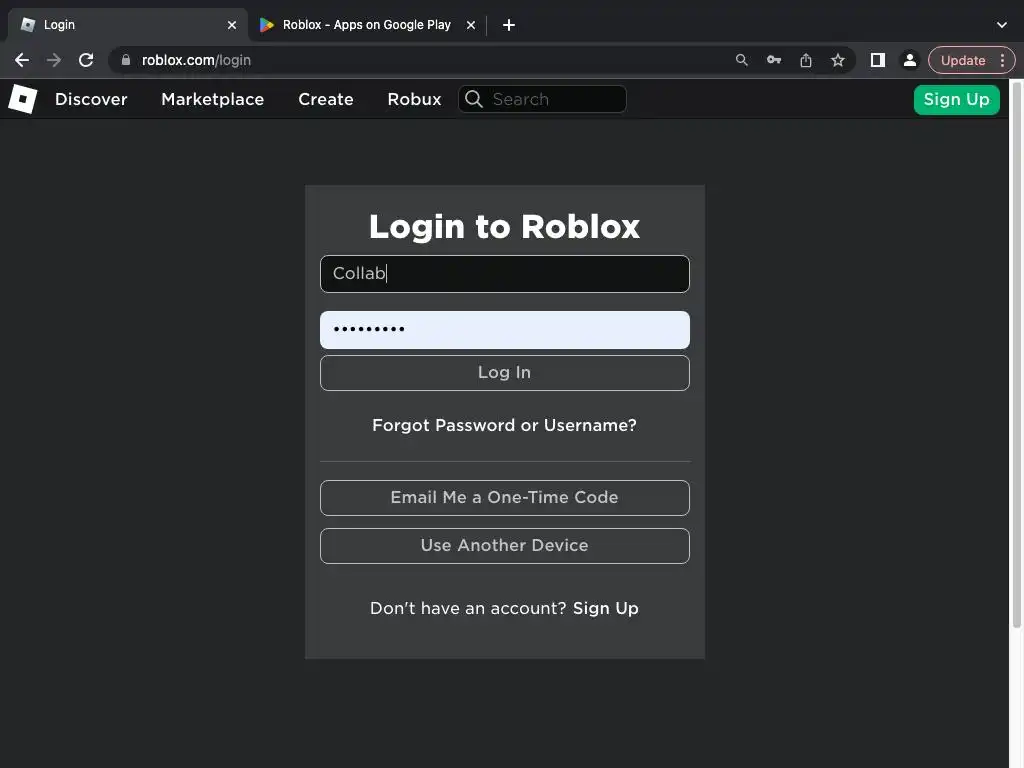Open the Chrome three-dot menu
1024x768 pixels.
(1002, 60)
